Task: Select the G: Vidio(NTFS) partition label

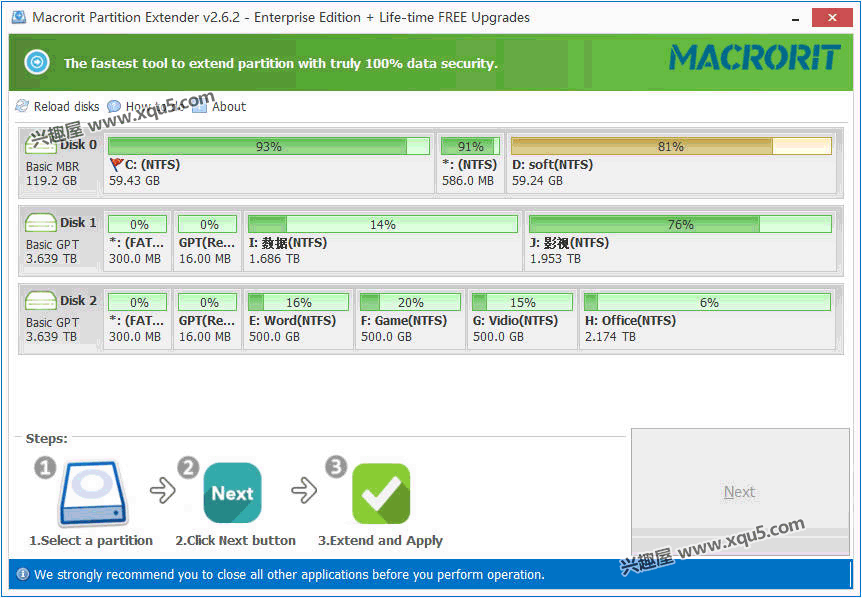Action: tap(516, 320)
